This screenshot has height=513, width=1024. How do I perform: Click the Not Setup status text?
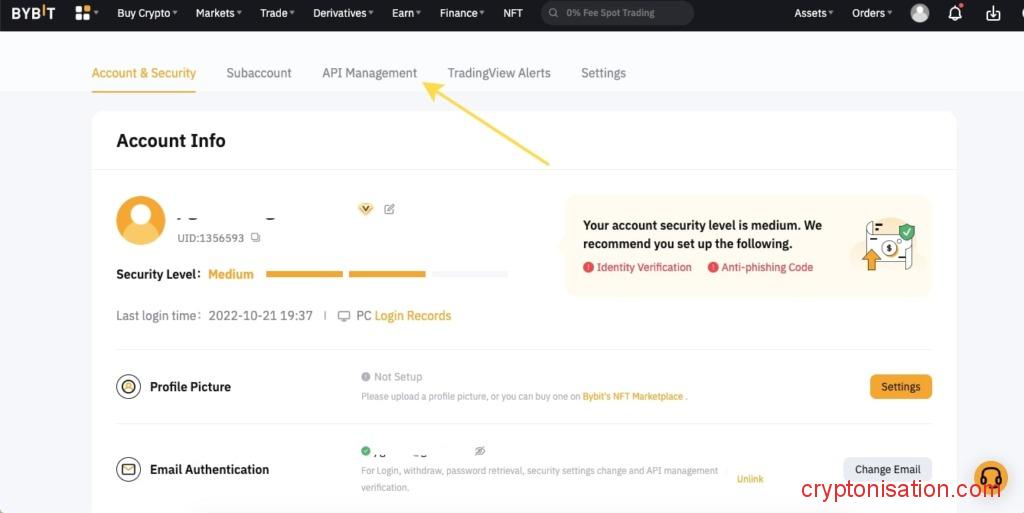pos(398,377)
